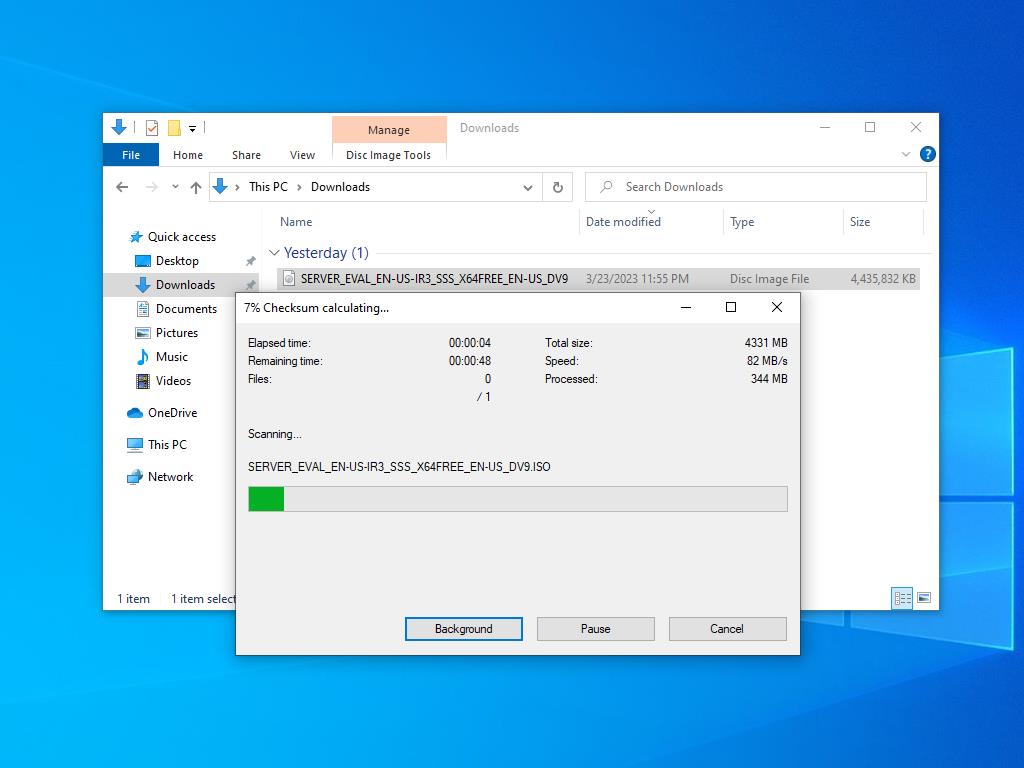The height and width of the screenshot is (768, 1024).
Task: Sort files by the Size column
Action: [860, 222]
